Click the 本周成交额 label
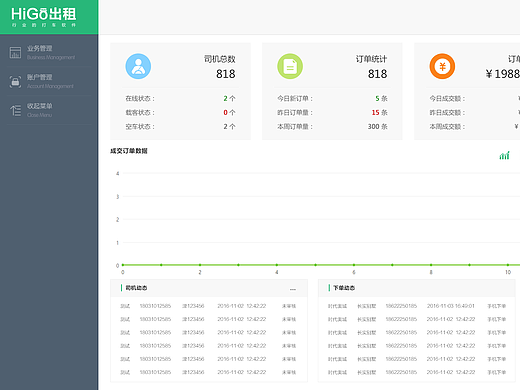The height and width of the screenshot is (390, 520). (447, 127)
